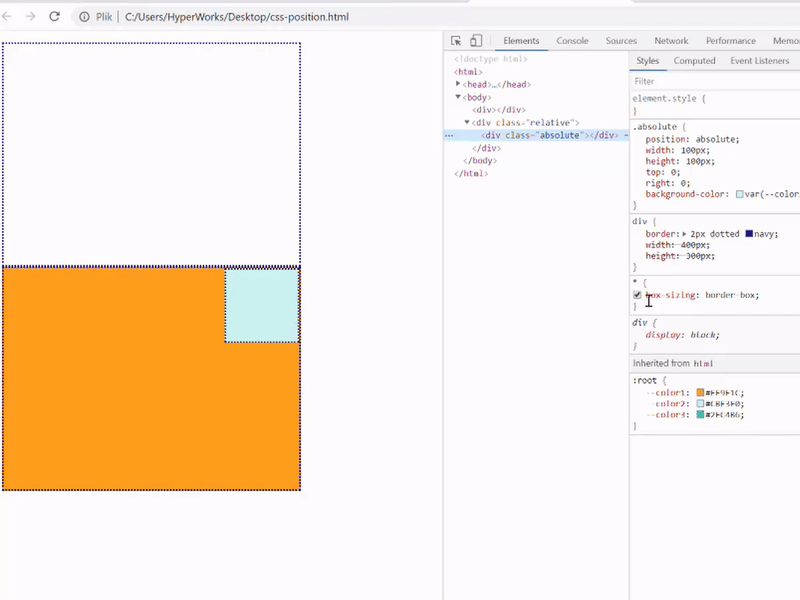
Task: Collapse the body element node
Action: tap(458, 96)
